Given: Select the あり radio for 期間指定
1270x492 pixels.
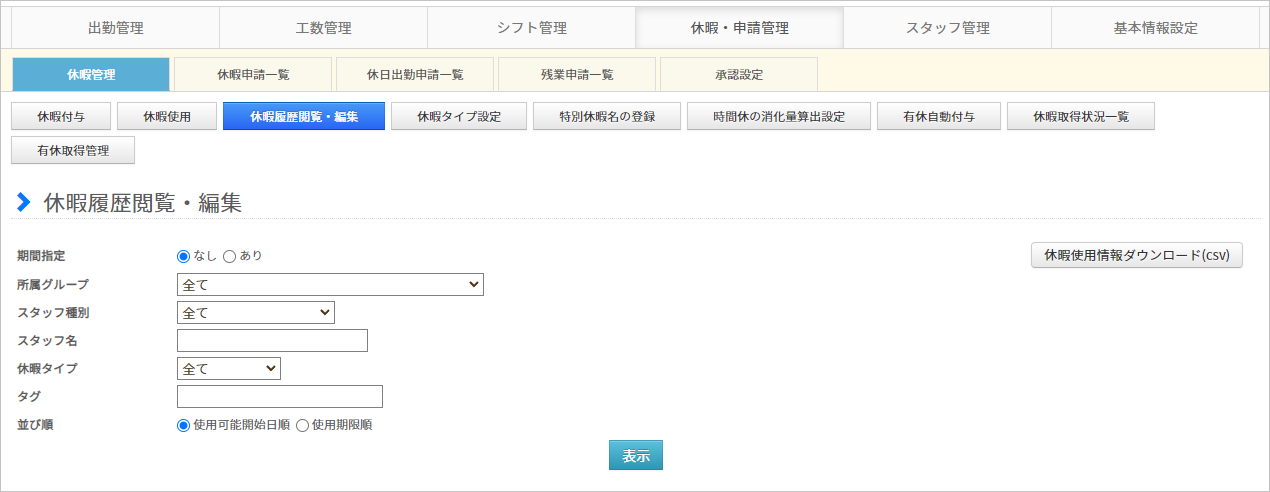Looking at the screenshot, I should (x=229, y=256).
